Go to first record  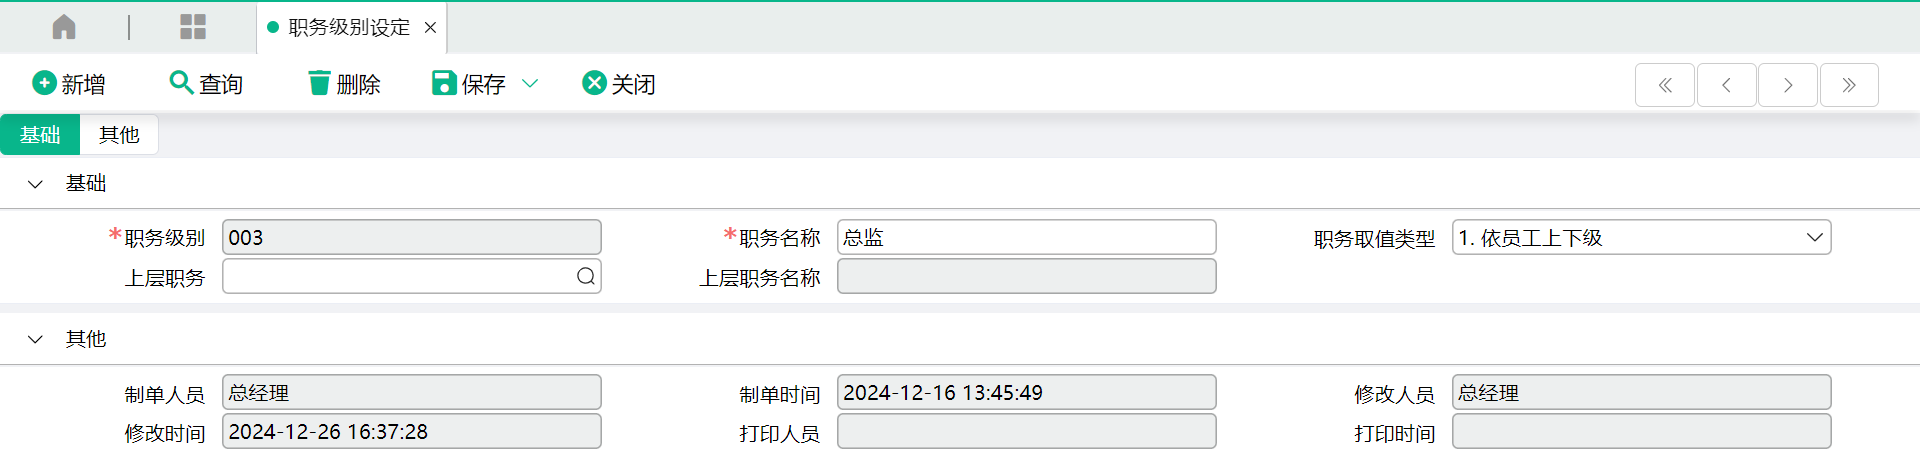(x=1665, y=85)
